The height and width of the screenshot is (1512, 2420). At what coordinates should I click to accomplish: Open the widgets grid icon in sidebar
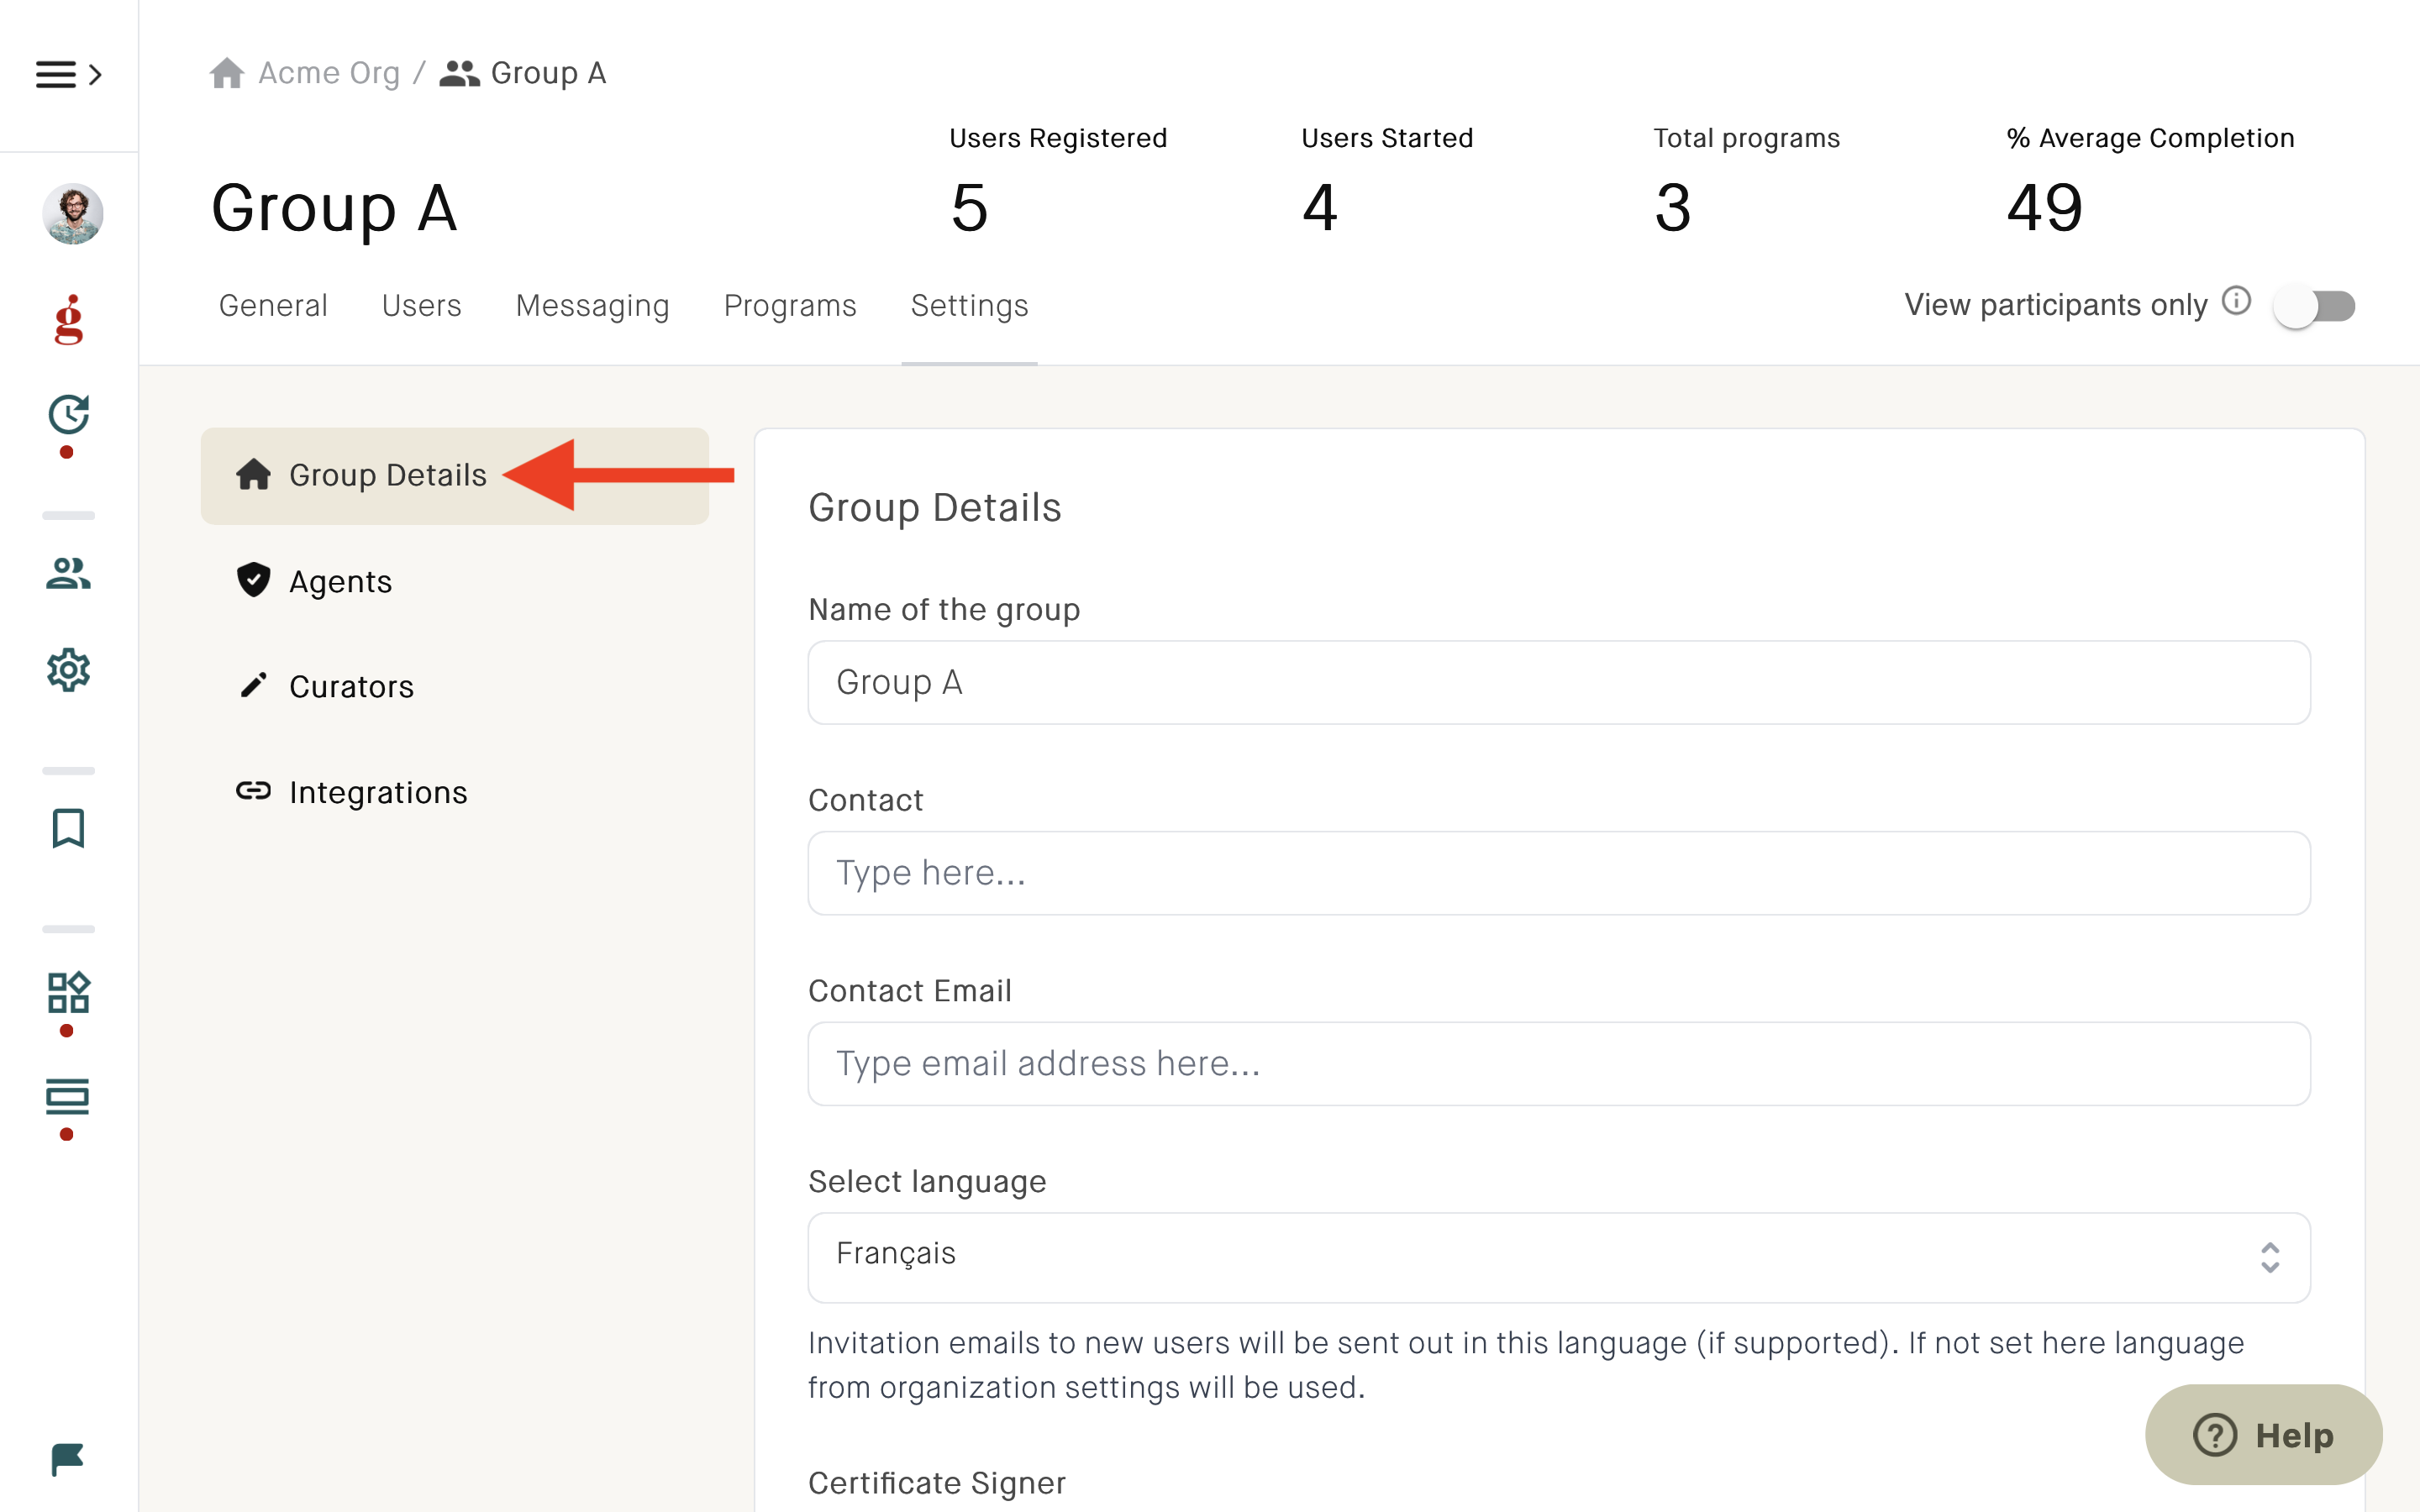point(68,992)
